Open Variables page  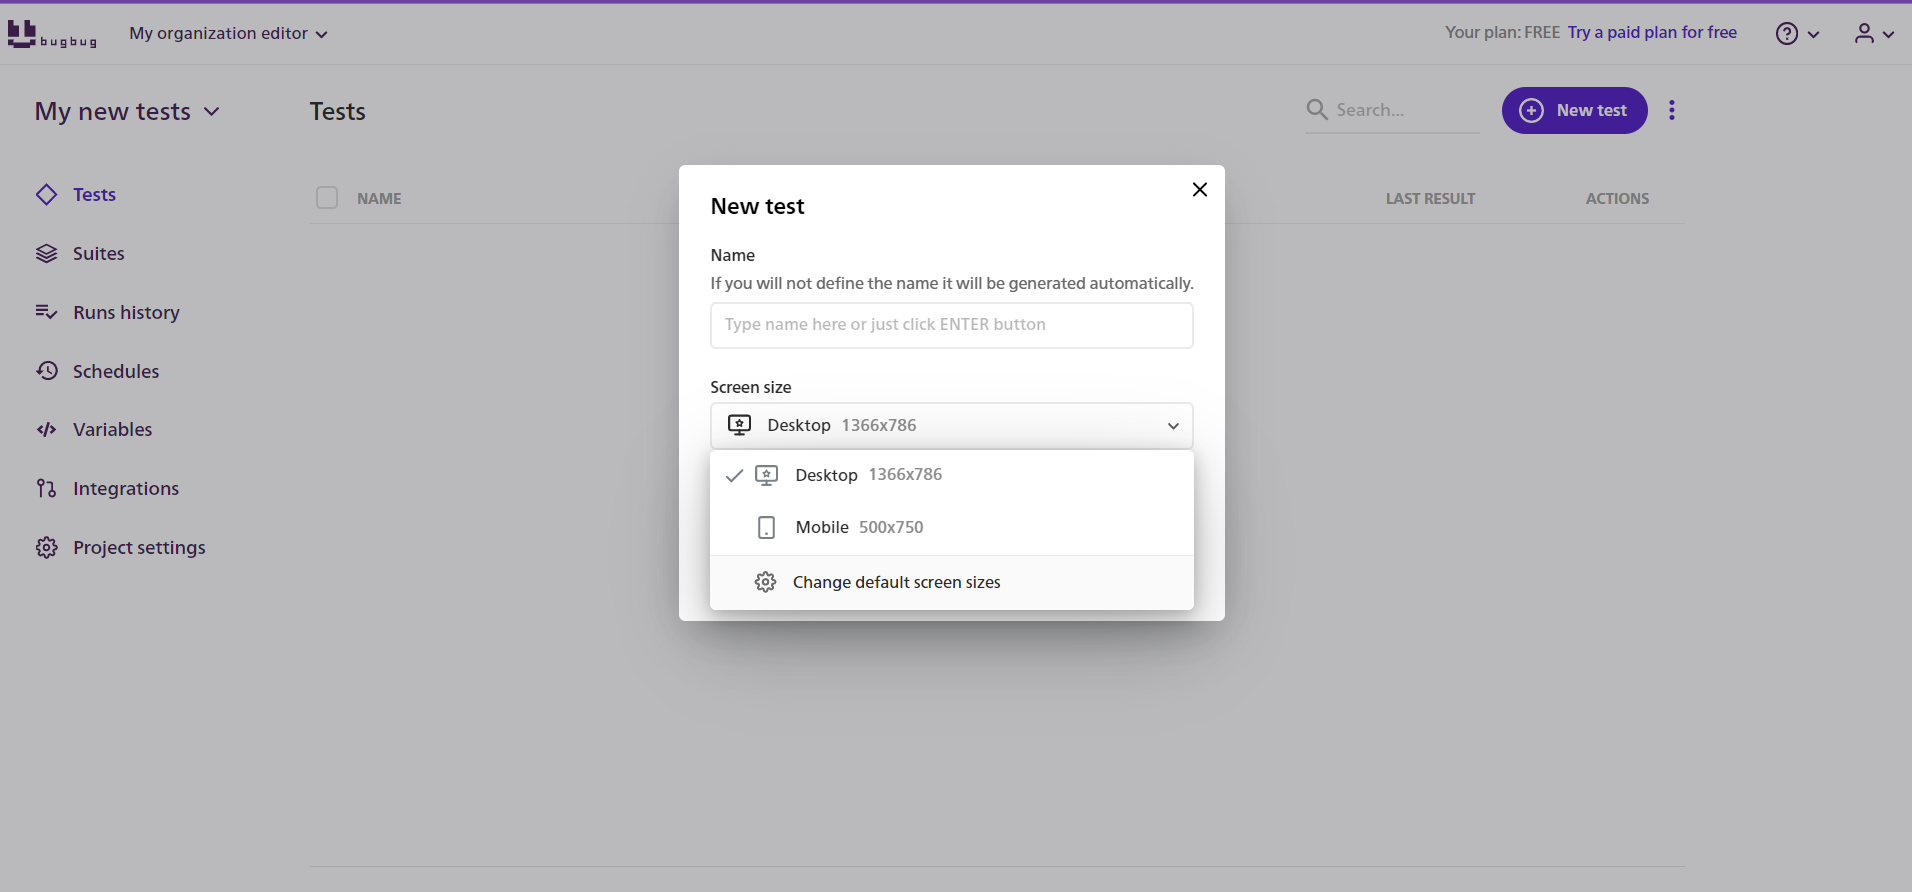point(113,430)
